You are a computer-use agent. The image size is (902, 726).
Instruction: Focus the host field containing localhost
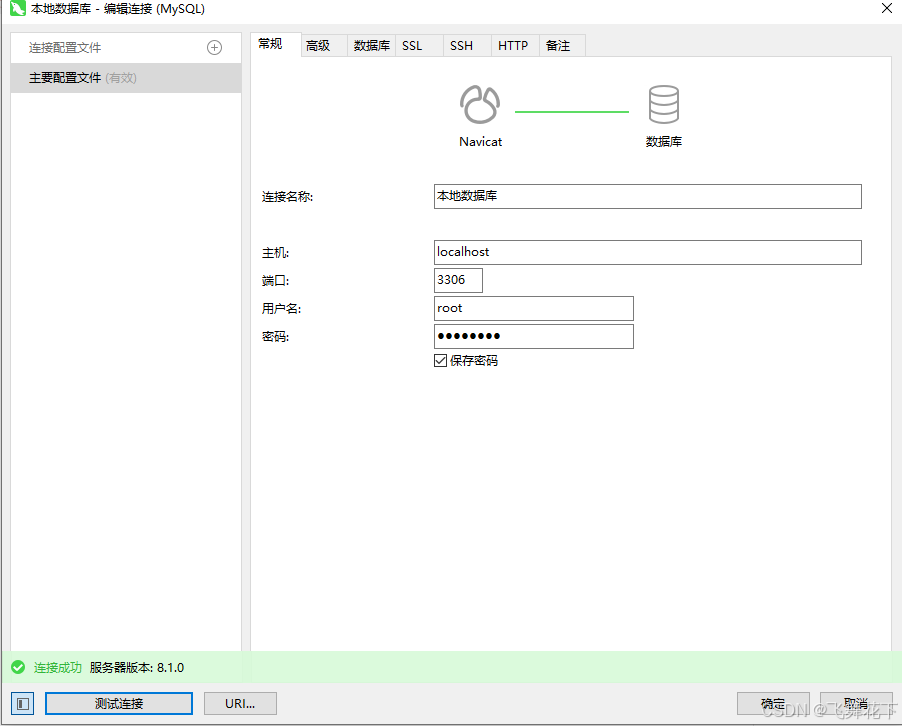coord(648,253)
